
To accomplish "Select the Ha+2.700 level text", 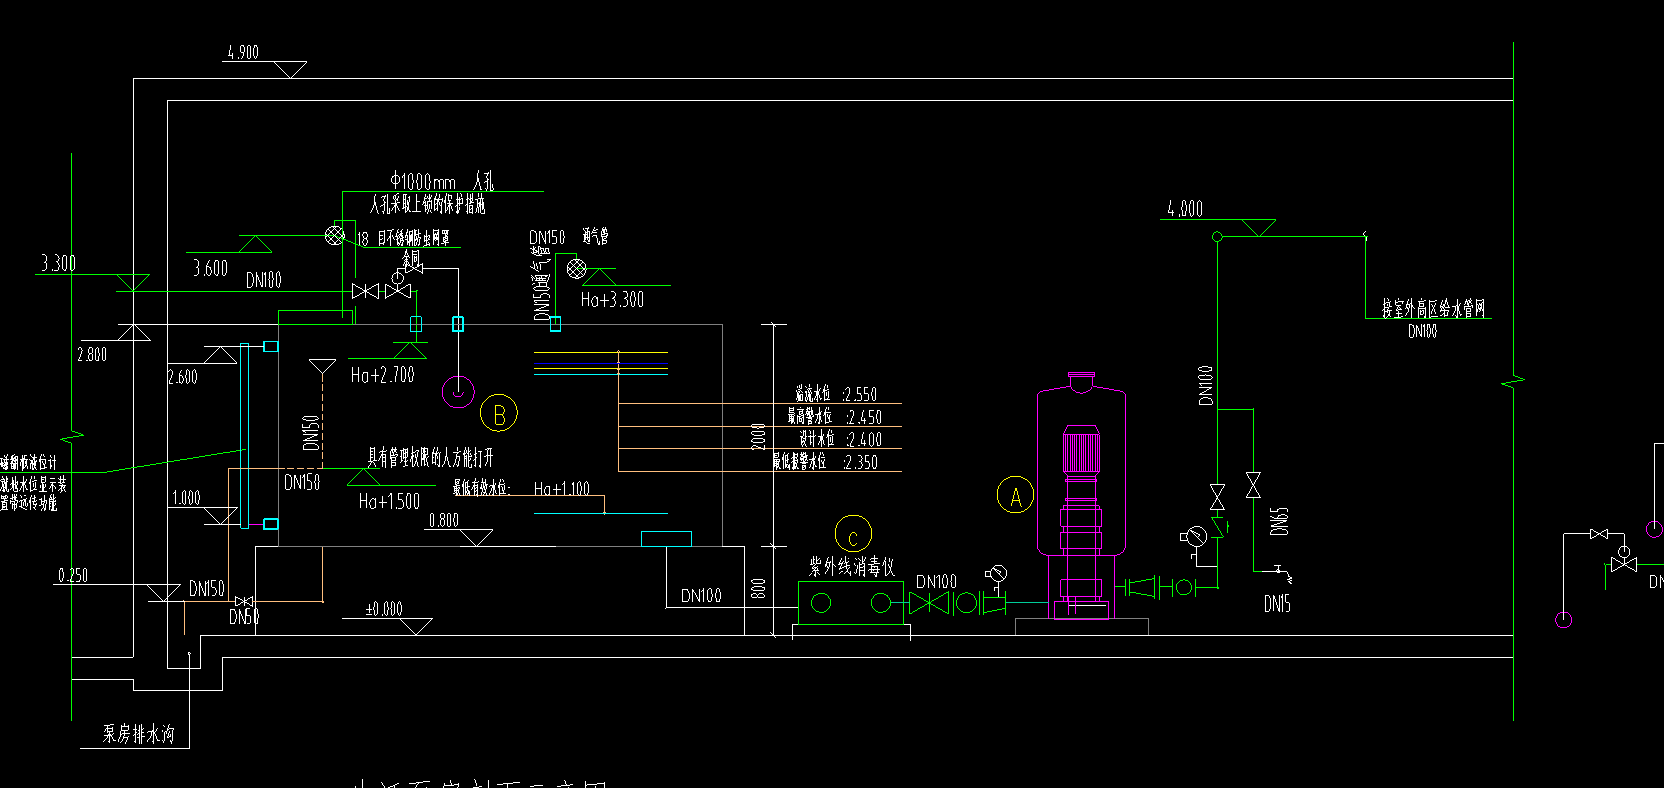I will [382, 375].
